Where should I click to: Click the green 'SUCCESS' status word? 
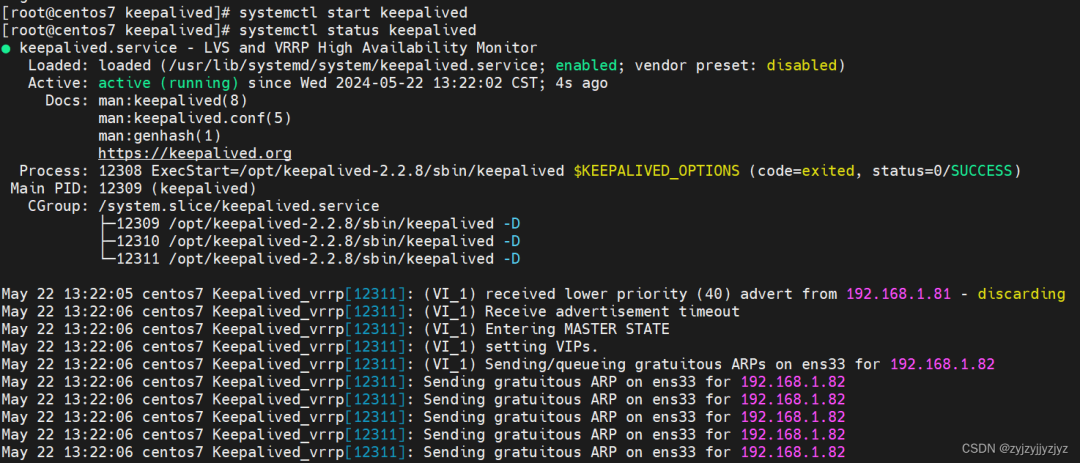tap(982, 171)
